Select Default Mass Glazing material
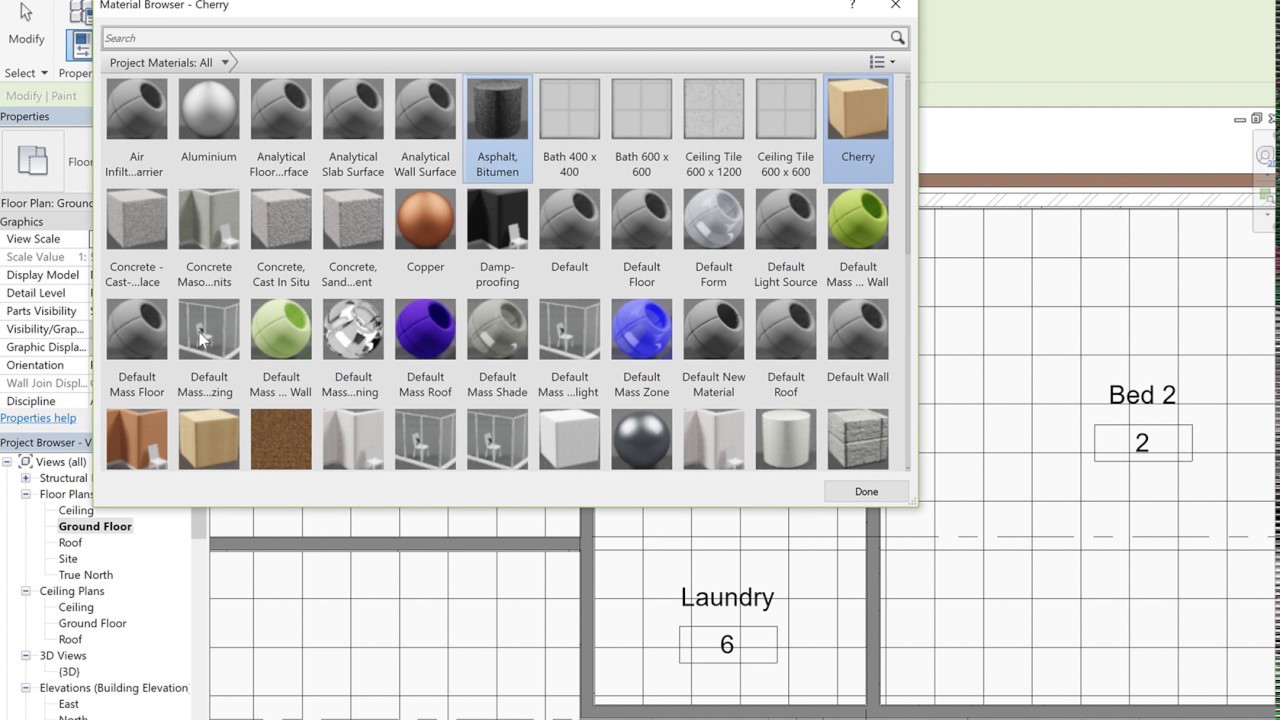The height and width of the screenshot is (720, 1280). (x=209, y=348)
